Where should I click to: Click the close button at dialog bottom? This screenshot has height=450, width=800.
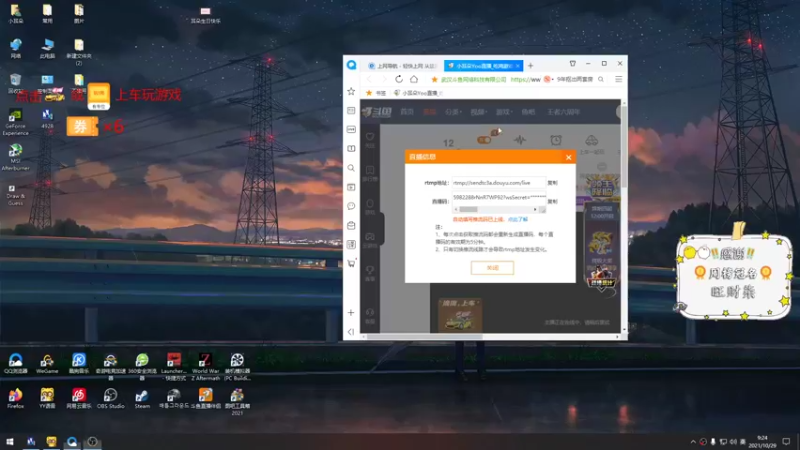click(x=492, y=268)
